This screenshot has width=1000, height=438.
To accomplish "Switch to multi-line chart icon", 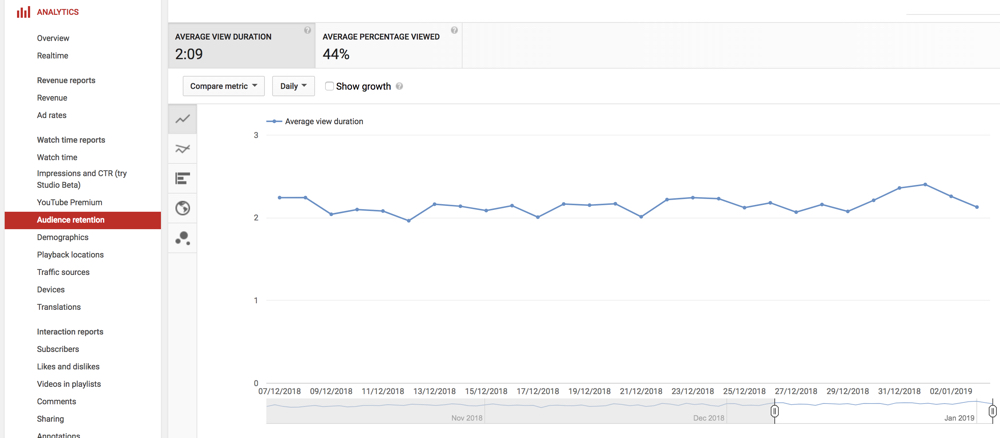I will click(182, 149).
